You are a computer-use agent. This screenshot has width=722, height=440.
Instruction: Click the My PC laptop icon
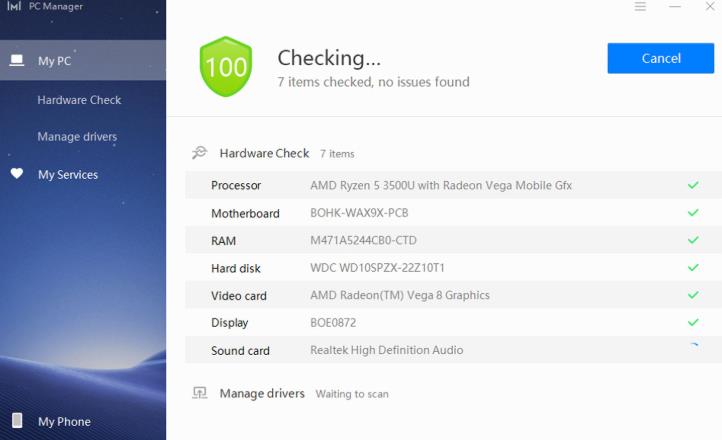17,61
